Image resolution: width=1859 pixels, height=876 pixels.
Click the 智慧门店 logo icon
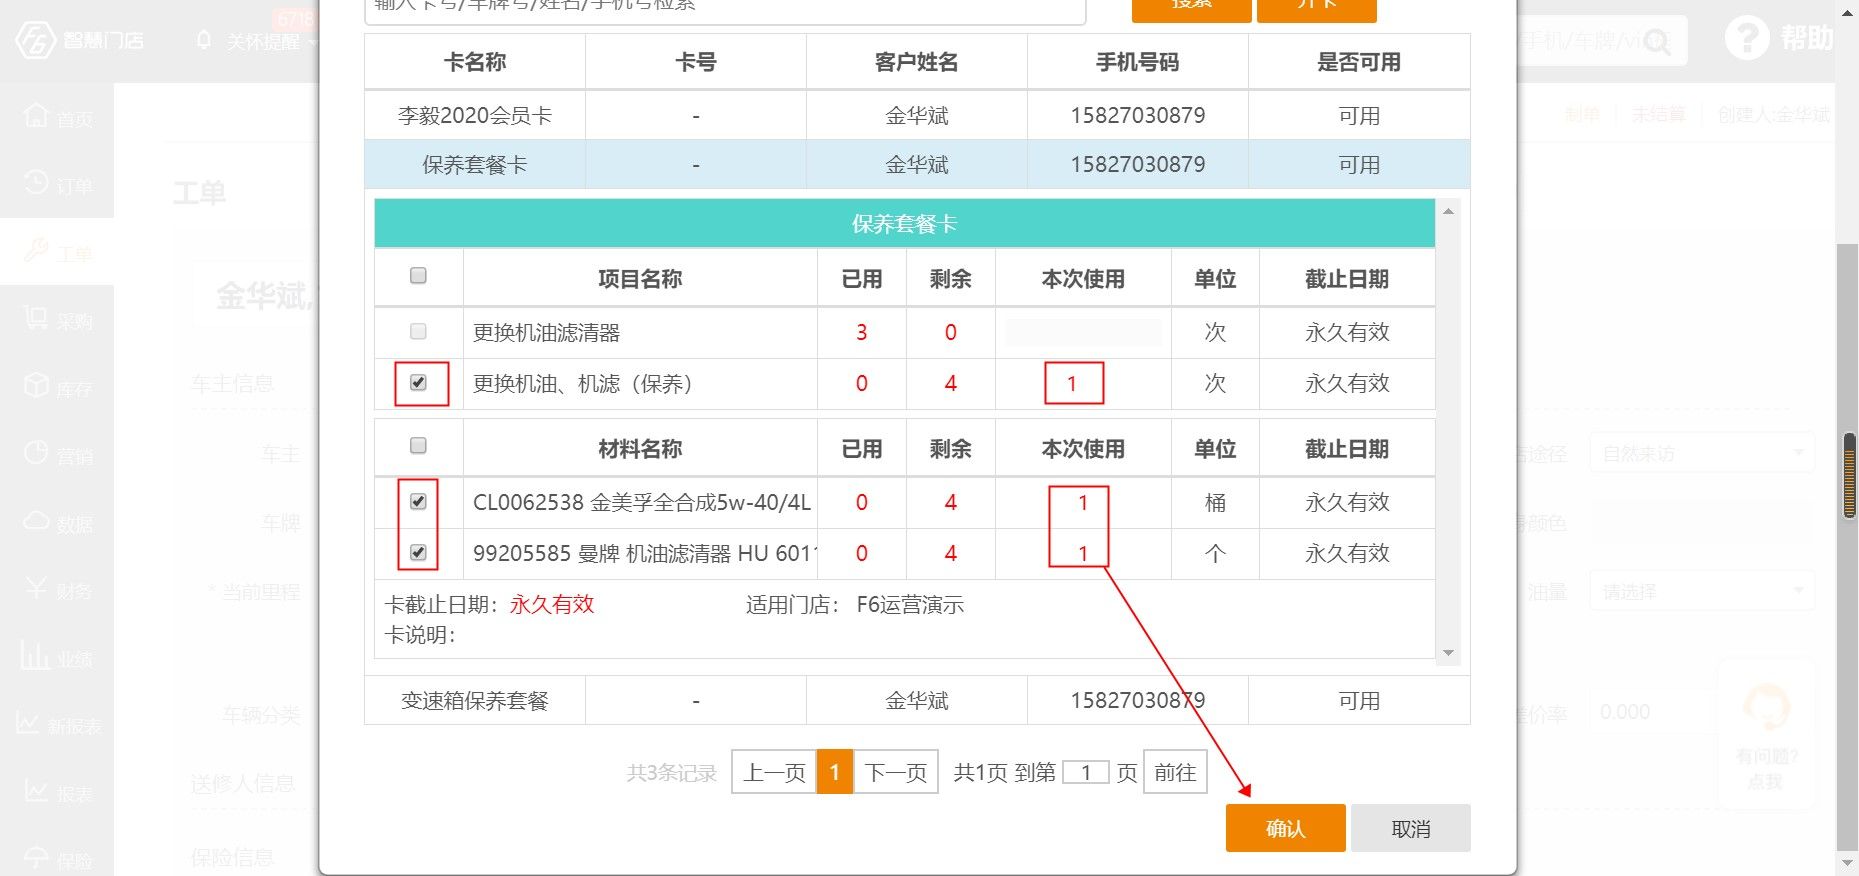tap(34, 40)
